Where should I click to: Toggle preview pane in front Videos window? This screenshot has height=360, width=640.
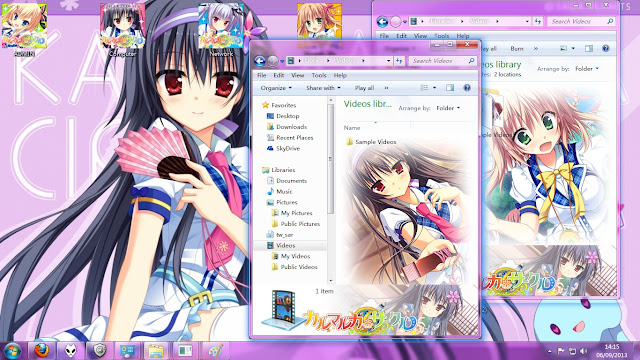click(x=450, y=88)
